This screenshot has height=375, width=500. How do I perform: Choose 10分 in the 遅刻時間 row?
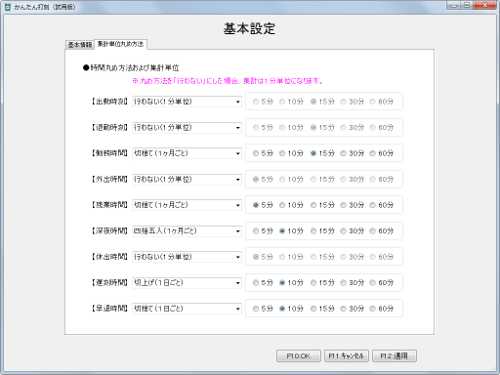(x=291, y=283)
